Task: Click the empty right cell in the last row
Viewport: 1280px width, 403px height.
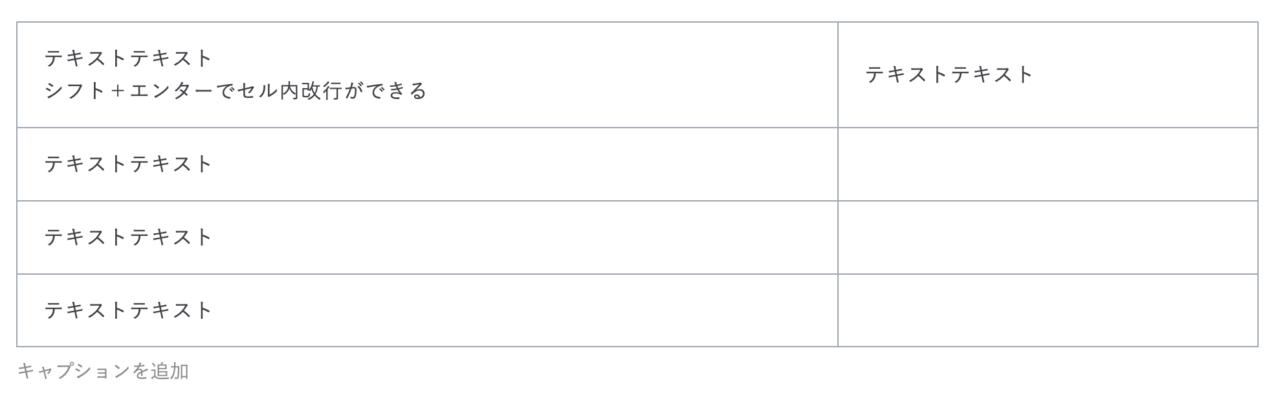Action: coord(1048,310)
